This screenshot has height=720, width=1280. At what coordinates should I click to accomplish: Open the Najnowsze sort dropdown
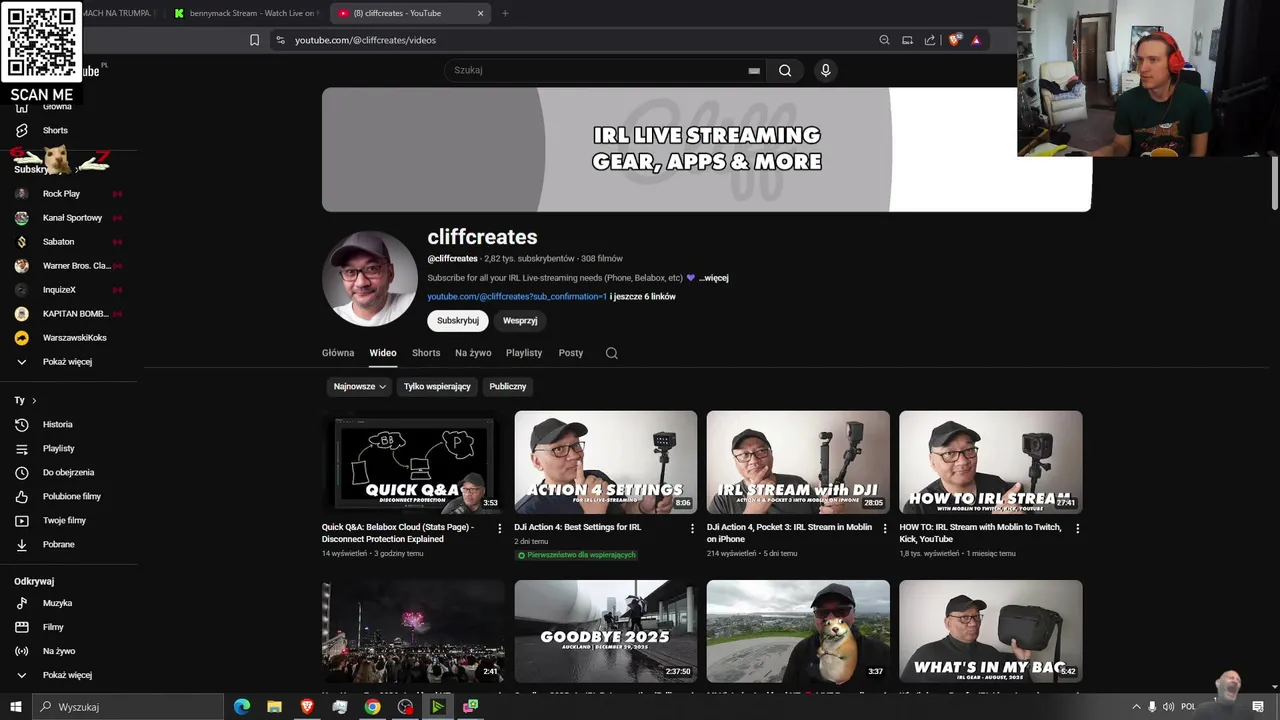[x=360, y=386]
